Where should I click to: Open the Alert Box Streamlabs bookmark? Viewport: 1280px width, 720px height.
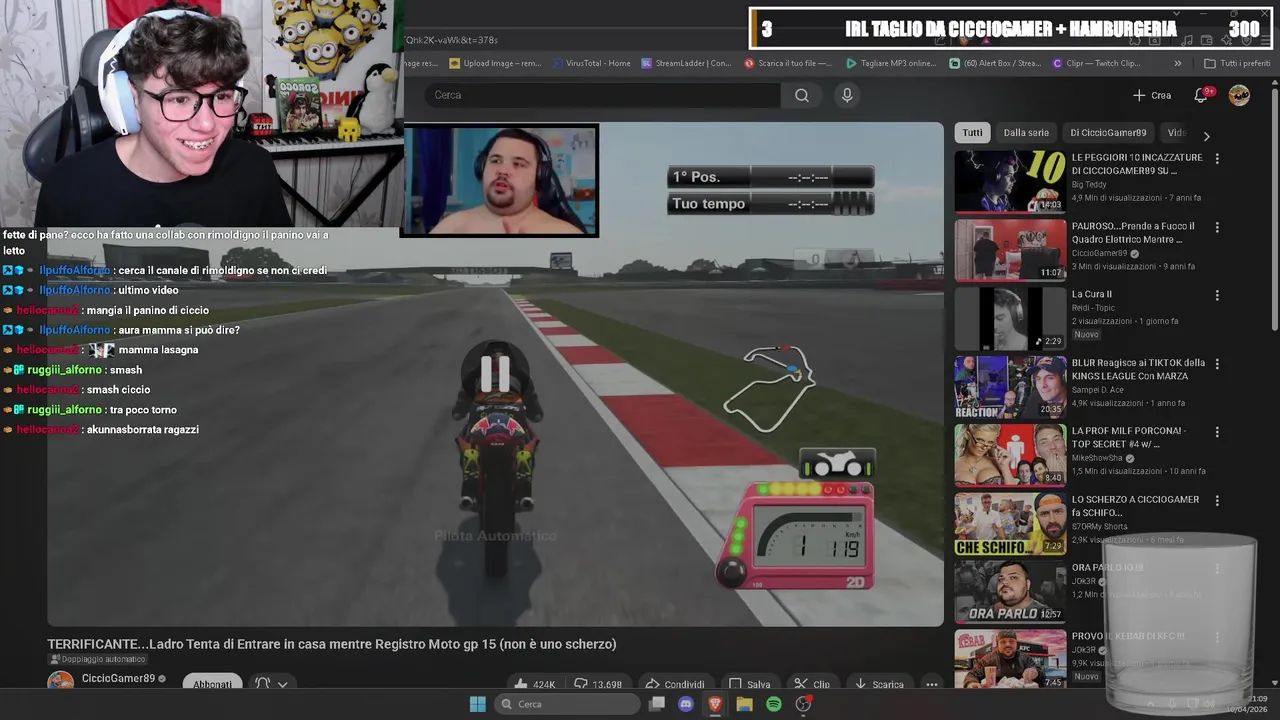pos(995,63)
